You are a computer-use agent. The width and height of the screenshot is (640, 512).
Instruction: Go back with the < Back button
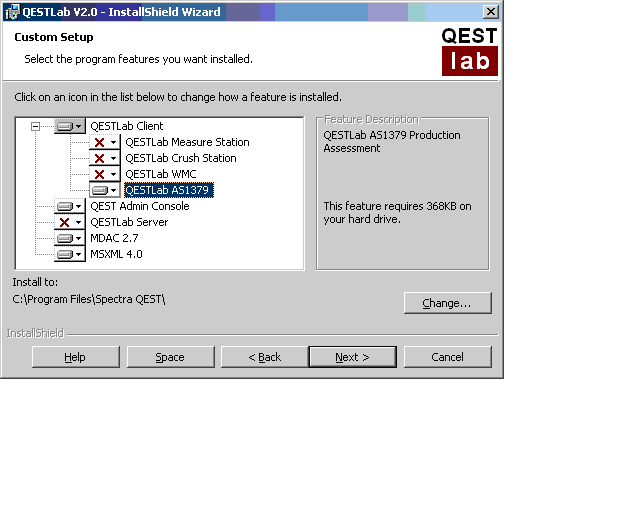coord(264,357)
